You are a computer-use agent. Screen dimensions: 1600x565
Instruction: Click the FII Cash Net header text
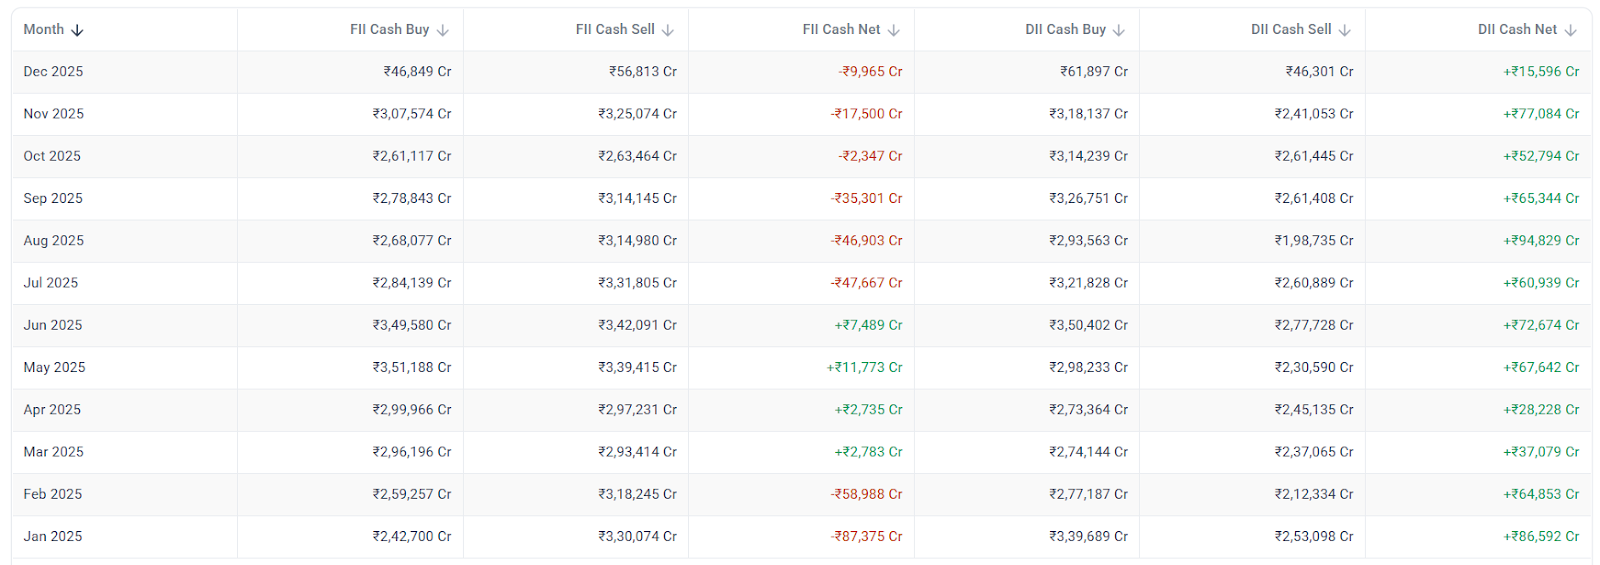point(841,30)
